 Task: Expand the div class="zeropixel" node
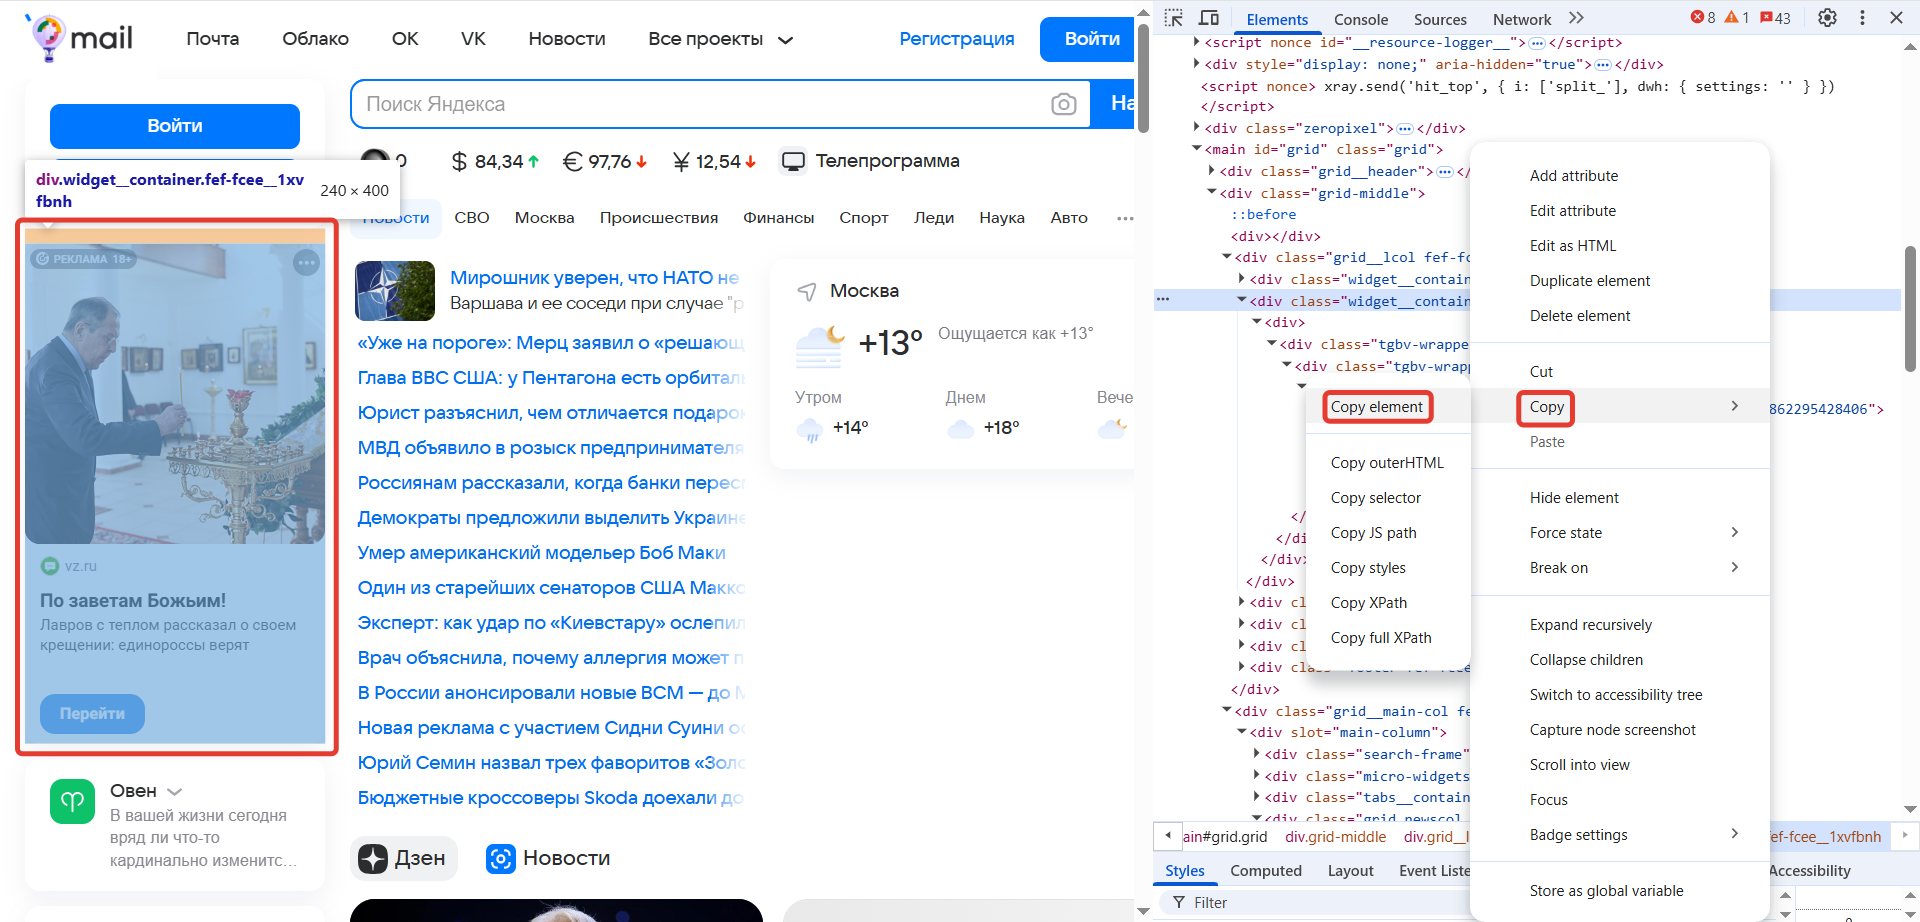click(x=1196, y=127)
